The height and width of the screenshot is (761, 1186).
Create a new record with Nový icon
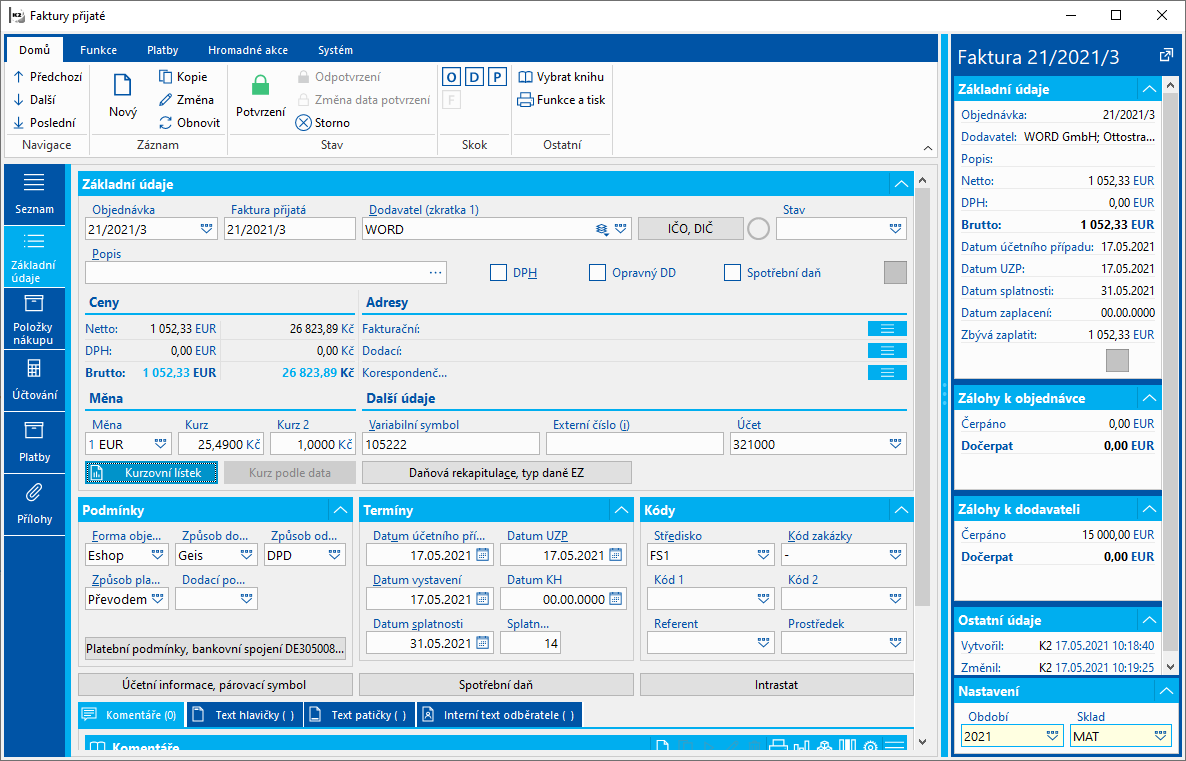point(123,85)
